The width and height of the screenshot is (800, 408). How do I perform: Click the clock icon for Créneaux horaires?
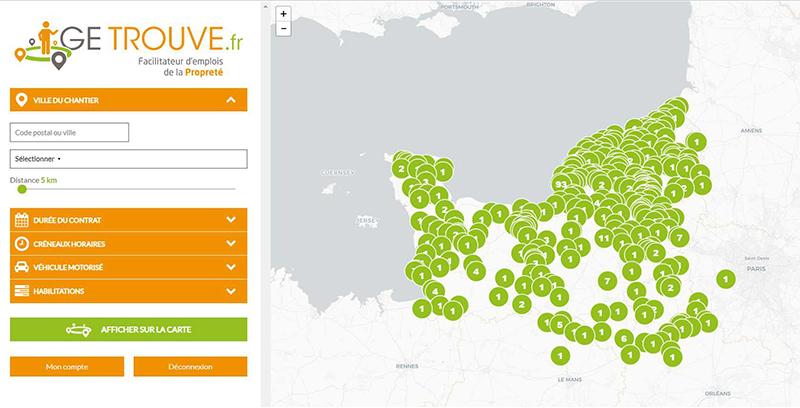(21, 244)
